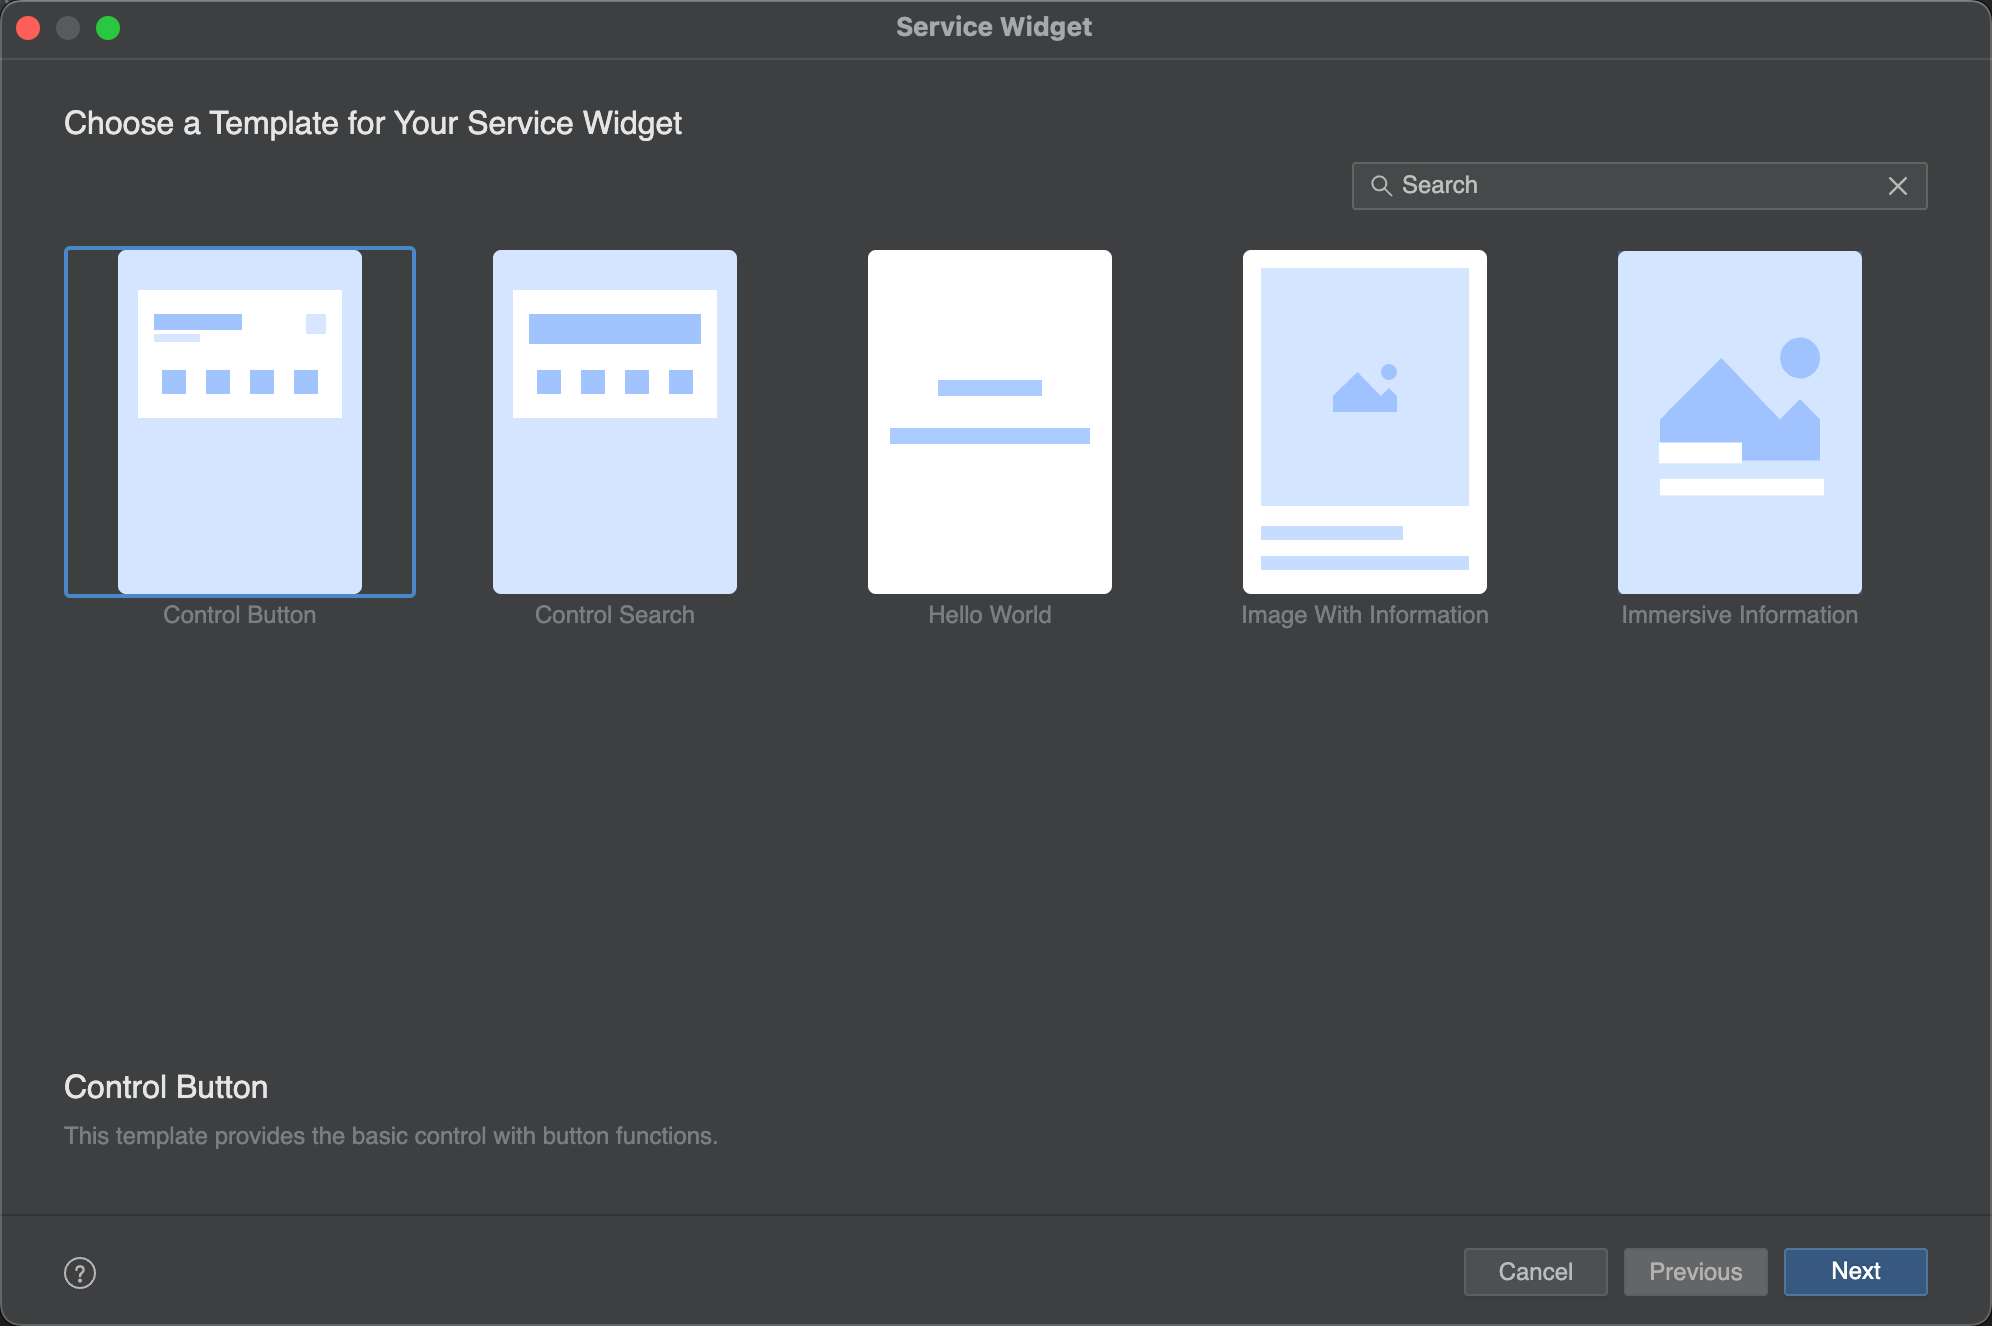
Task: Pick the Hello World template thumbnail
Action: tap(990, 421)
